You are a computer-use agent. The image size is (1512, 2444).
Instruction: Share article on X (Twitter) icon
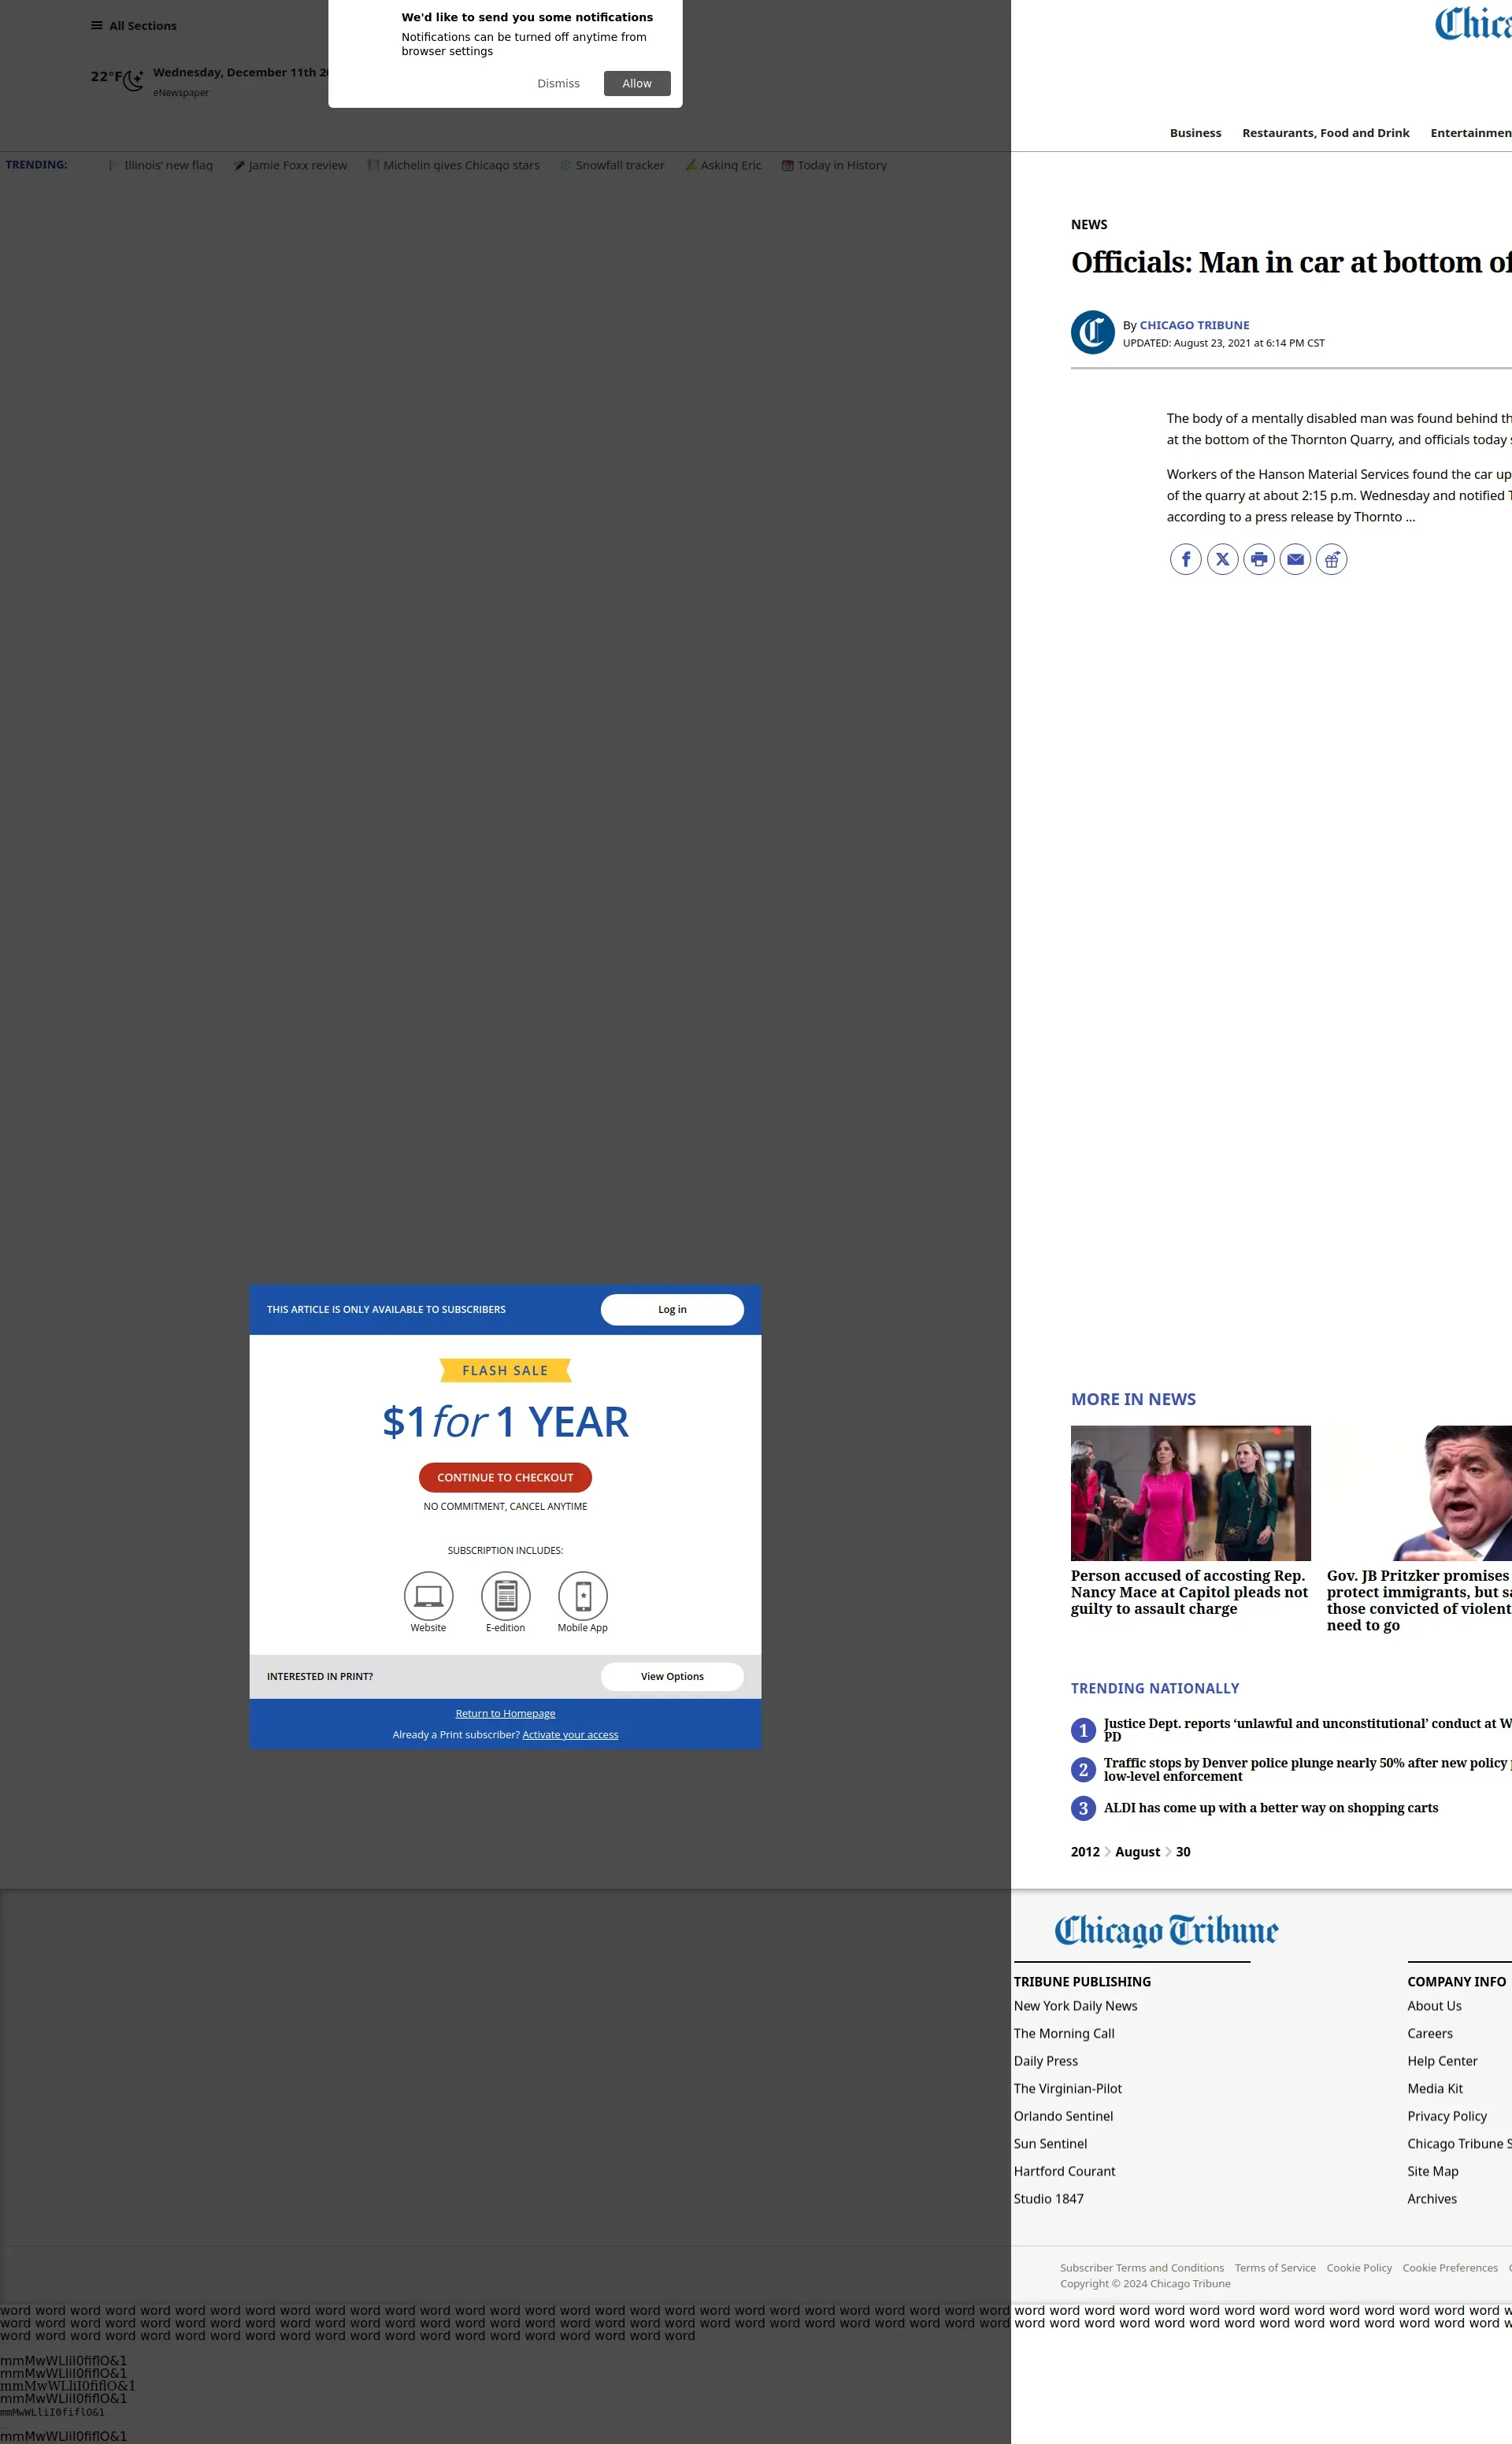[1222, 559]
